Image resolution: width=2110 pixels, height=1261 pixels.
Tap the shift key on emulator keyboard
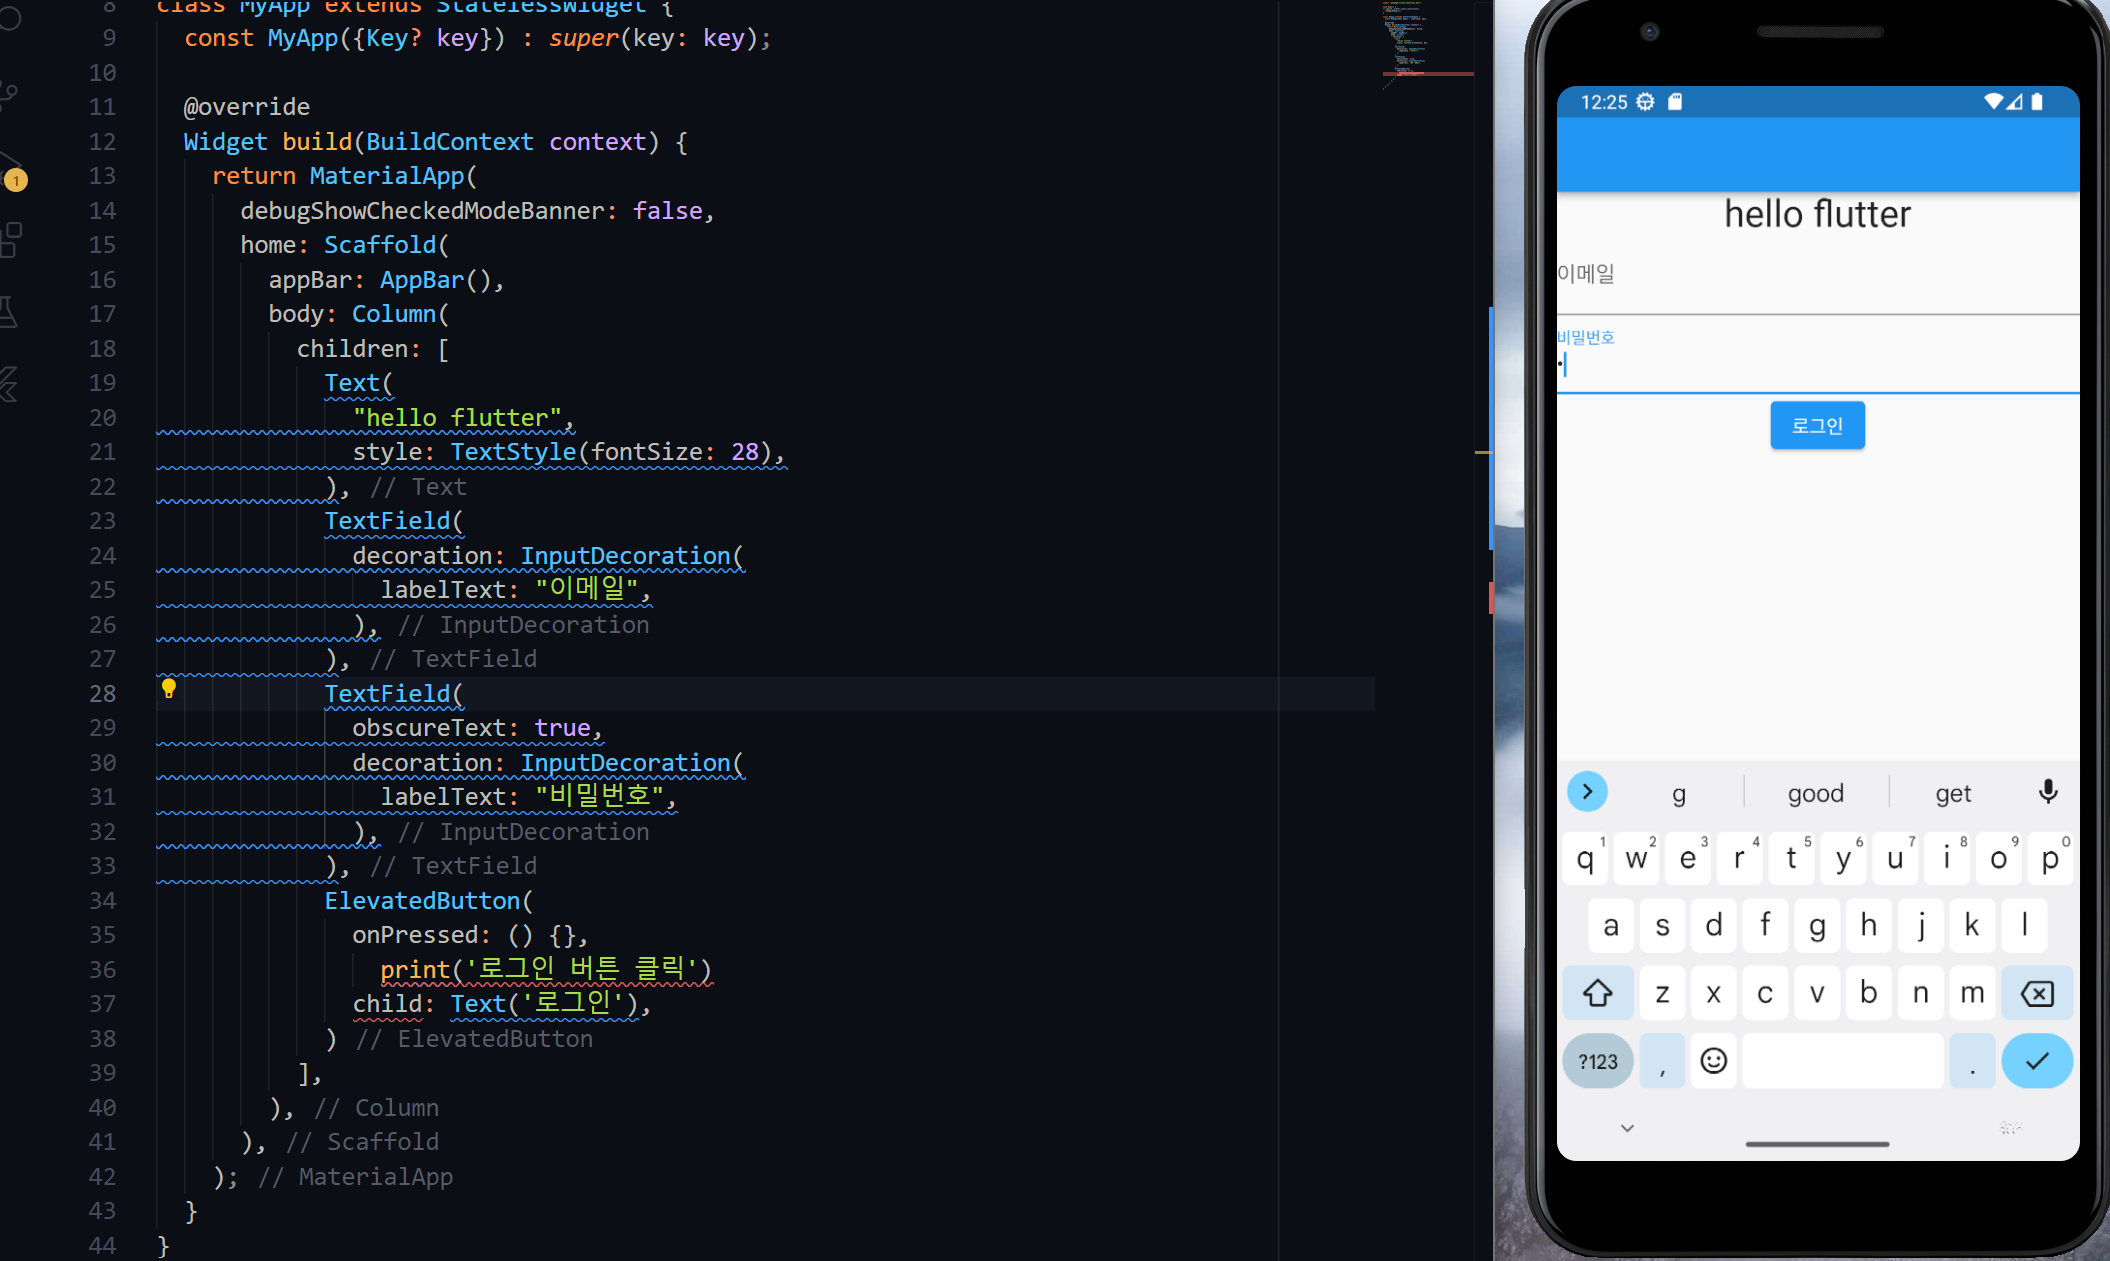pos(1597,993)
